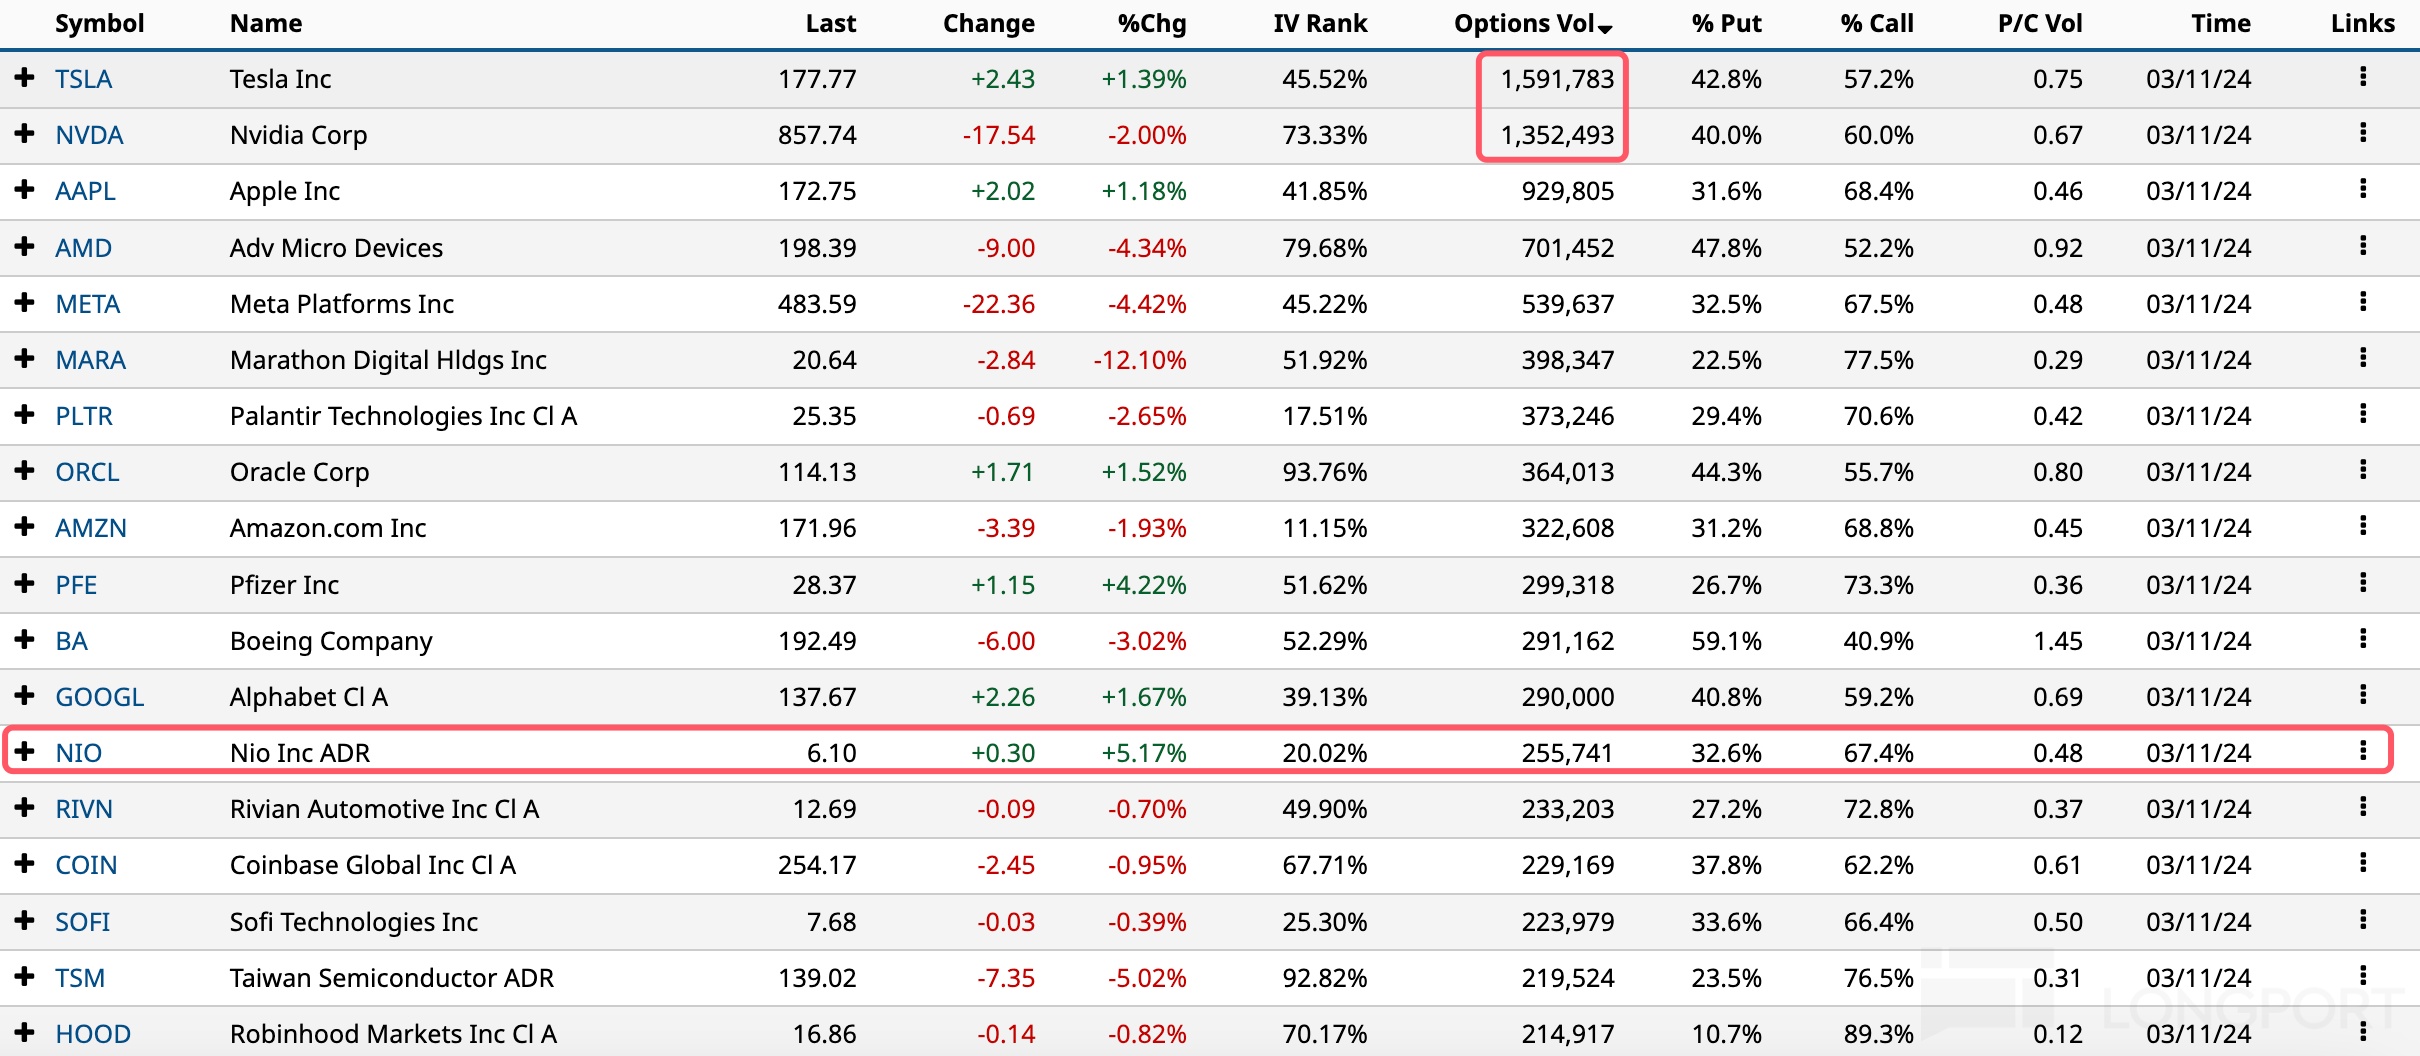2420x1056 pixels.
Task: Click three-dot menu for COIN row
Action: [2362, 863]
